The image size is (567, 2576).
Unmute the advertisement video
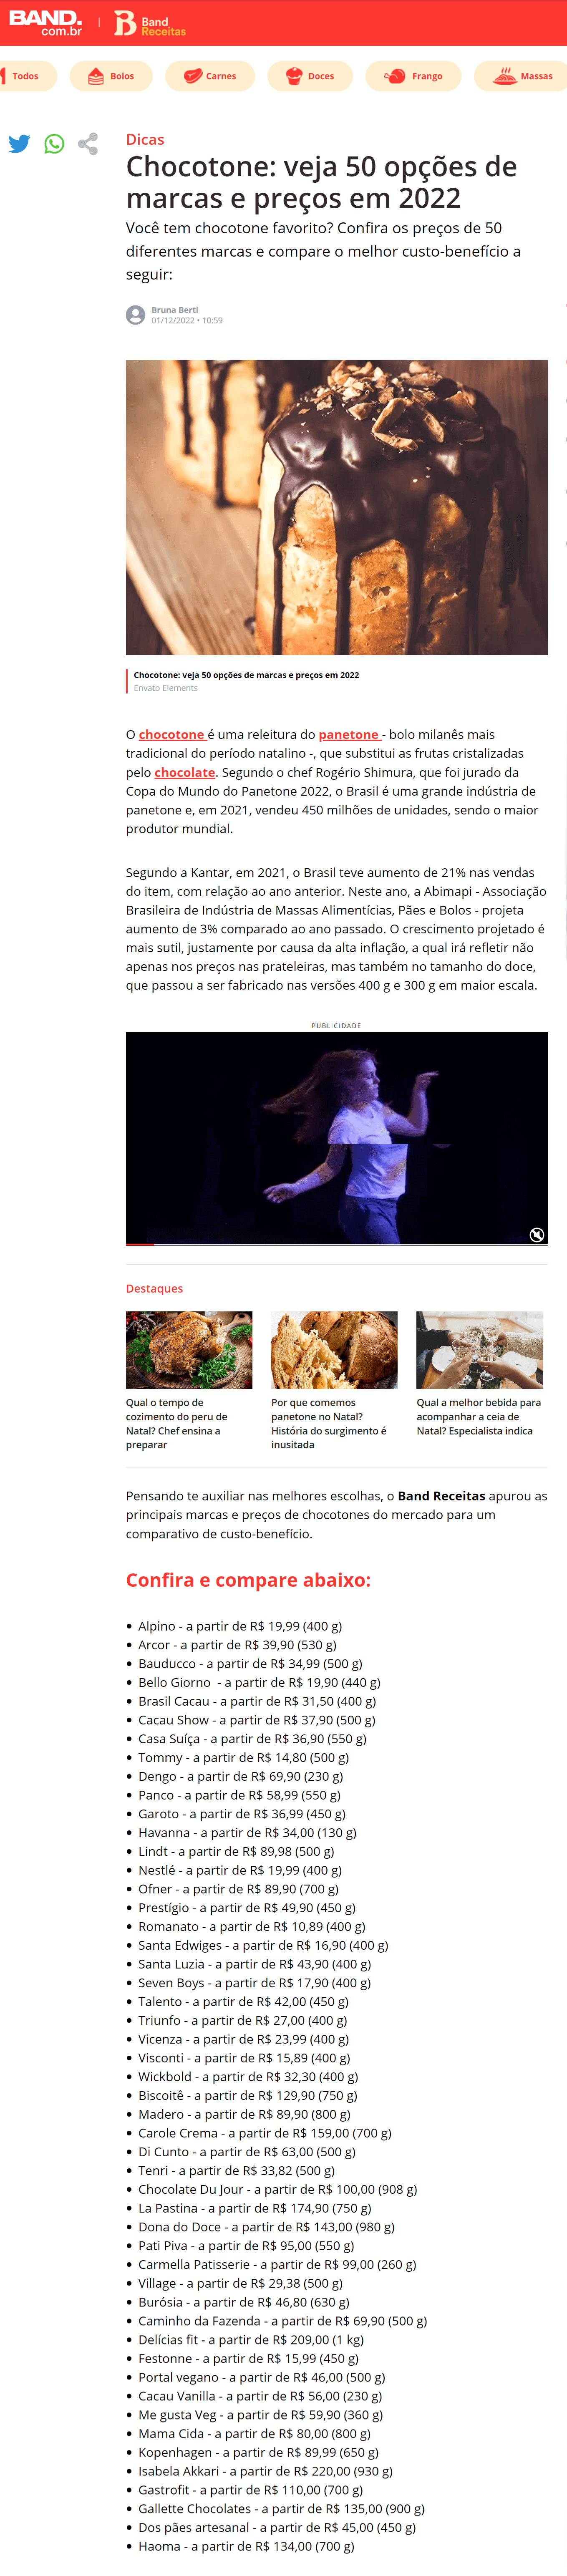[x=537, y=1234]
